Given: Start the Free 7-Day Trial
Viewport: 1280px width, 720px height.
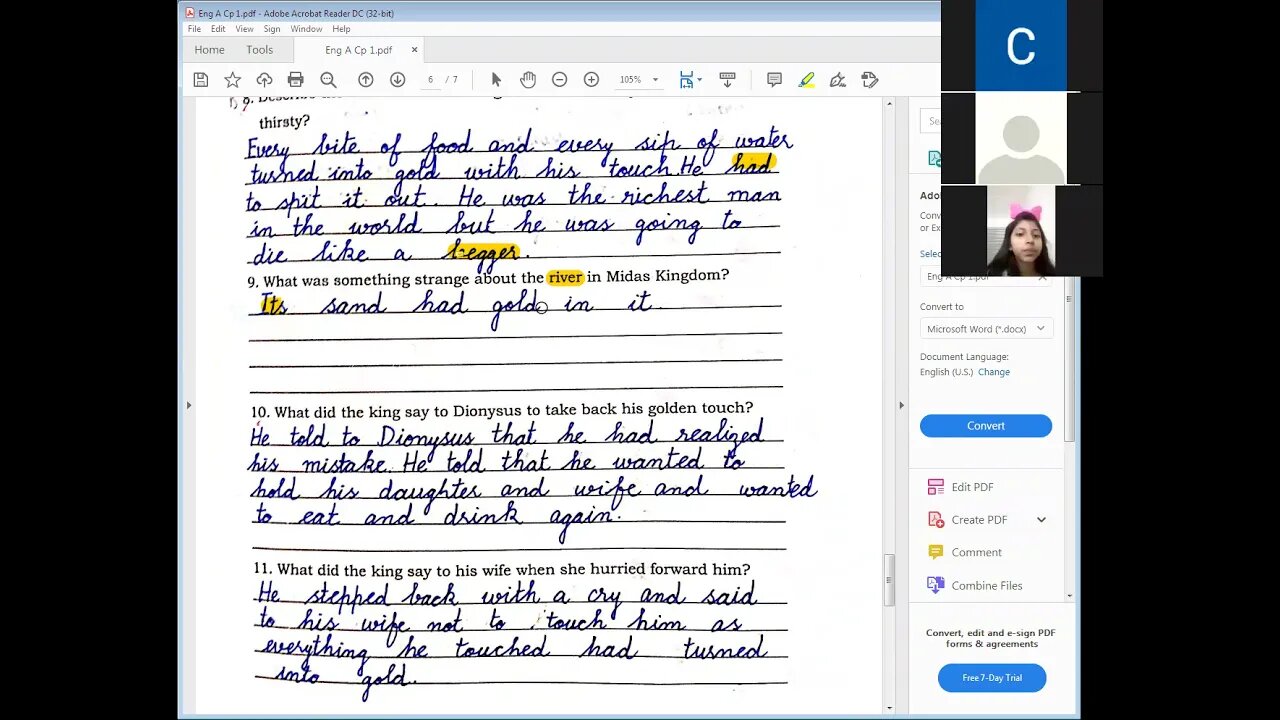Looking at the screenshot, I should point(992,678).
